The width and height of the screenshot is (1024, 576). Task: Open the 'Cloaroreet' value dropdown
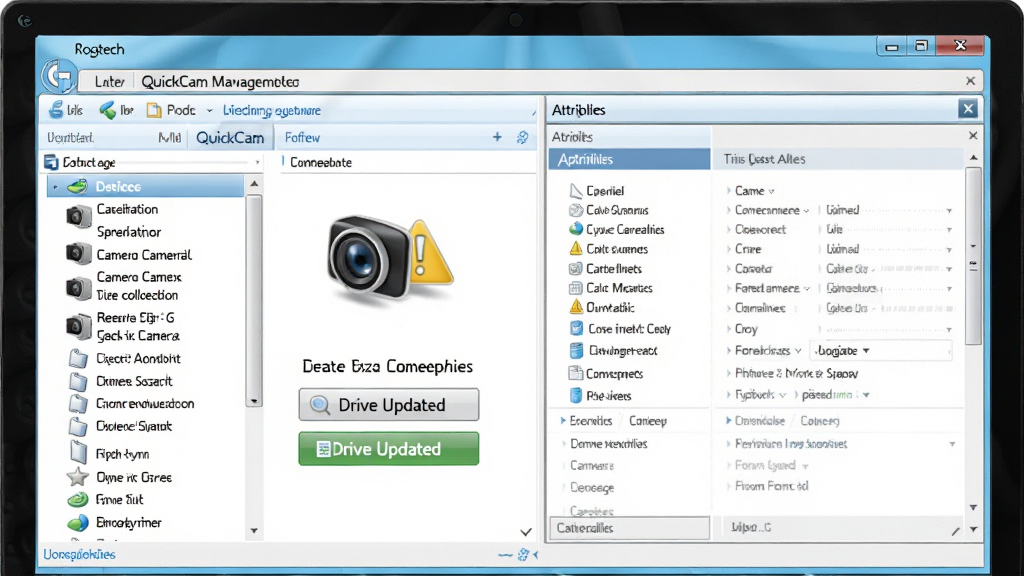click(x=949, y=230)
